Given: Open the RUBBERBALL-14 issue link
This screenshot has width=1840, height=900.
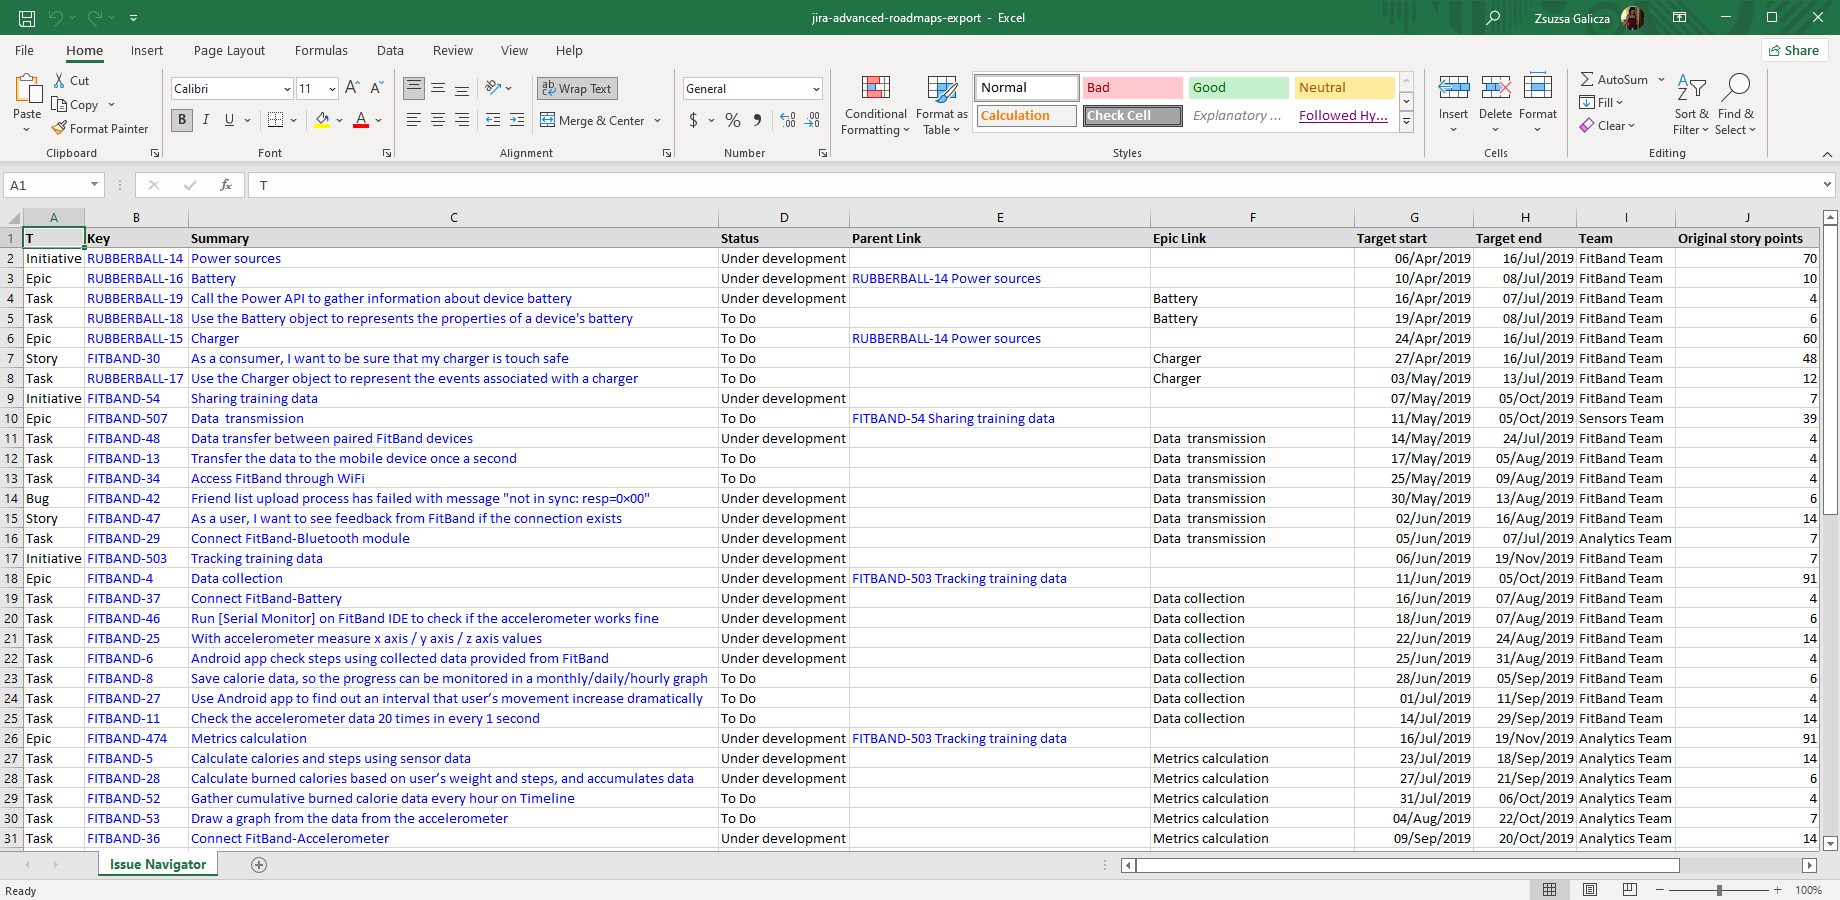Looking at the screenshot, I should click(135, 259).
